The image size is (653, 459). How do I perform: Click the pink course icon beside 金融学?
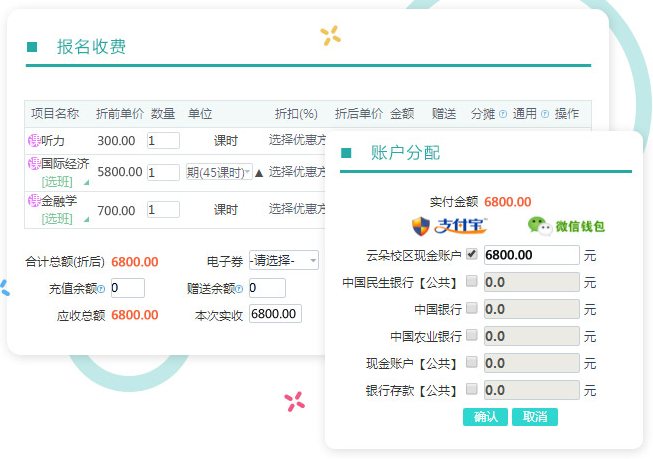tap(34, 201)
